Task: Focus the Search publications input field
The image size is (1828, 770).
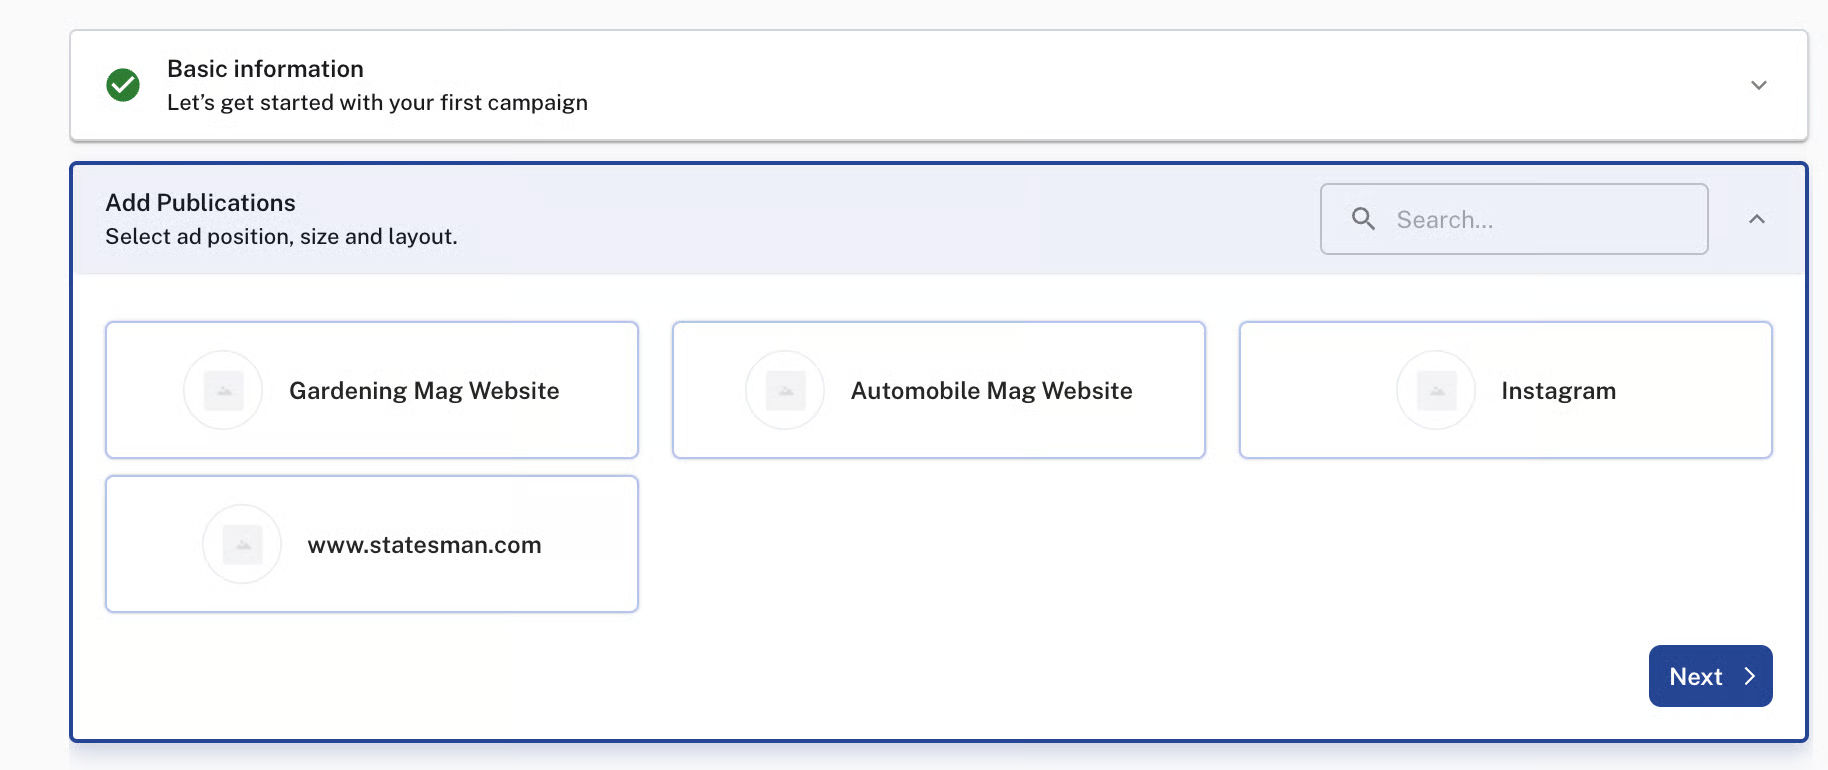Action: tap(1540, 219)
